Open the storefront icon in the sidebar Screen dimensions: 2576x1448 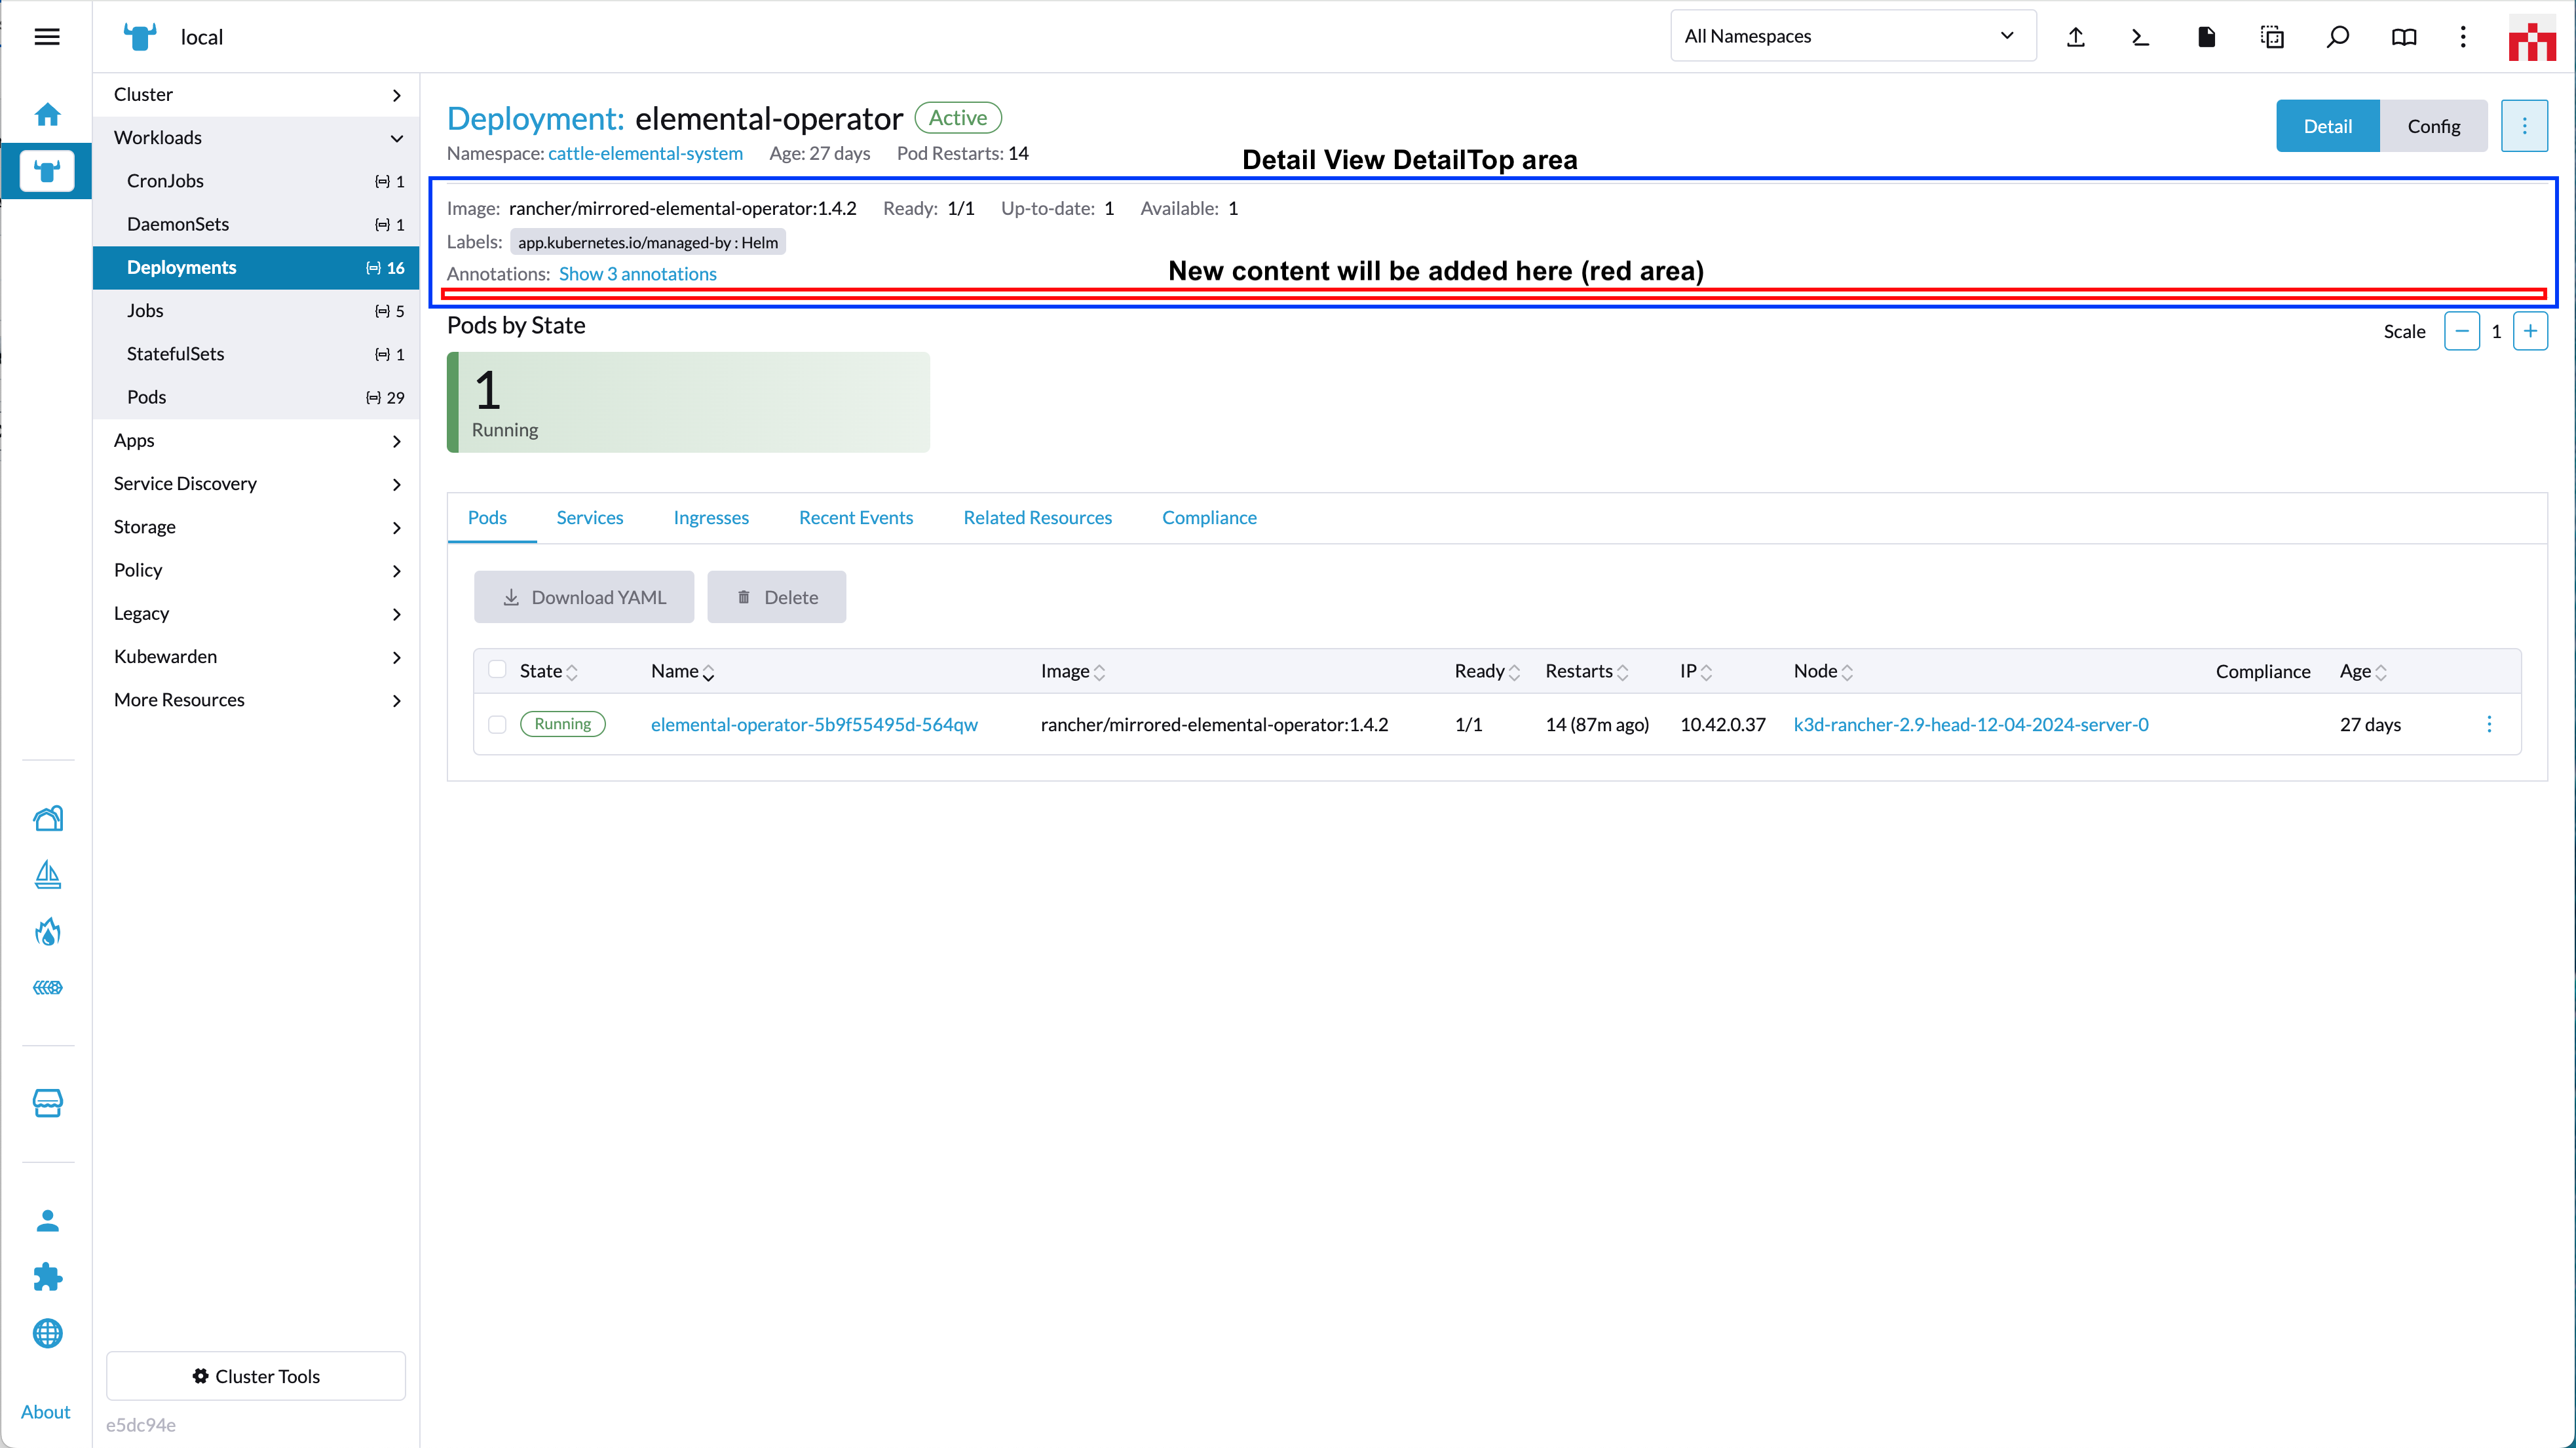pos(47,1103)
